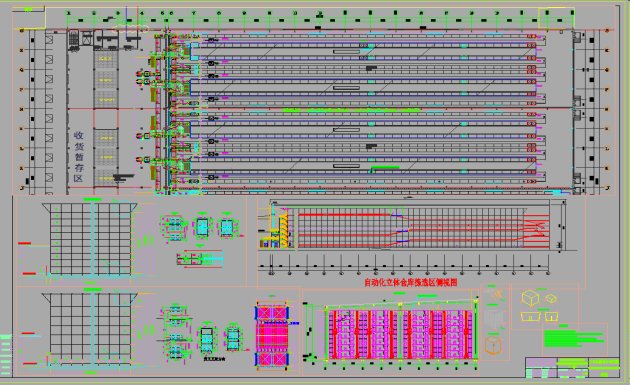
Task: Select the magenta rack plan-view detail
Action: pyautogui.click(x=272, y=336)
